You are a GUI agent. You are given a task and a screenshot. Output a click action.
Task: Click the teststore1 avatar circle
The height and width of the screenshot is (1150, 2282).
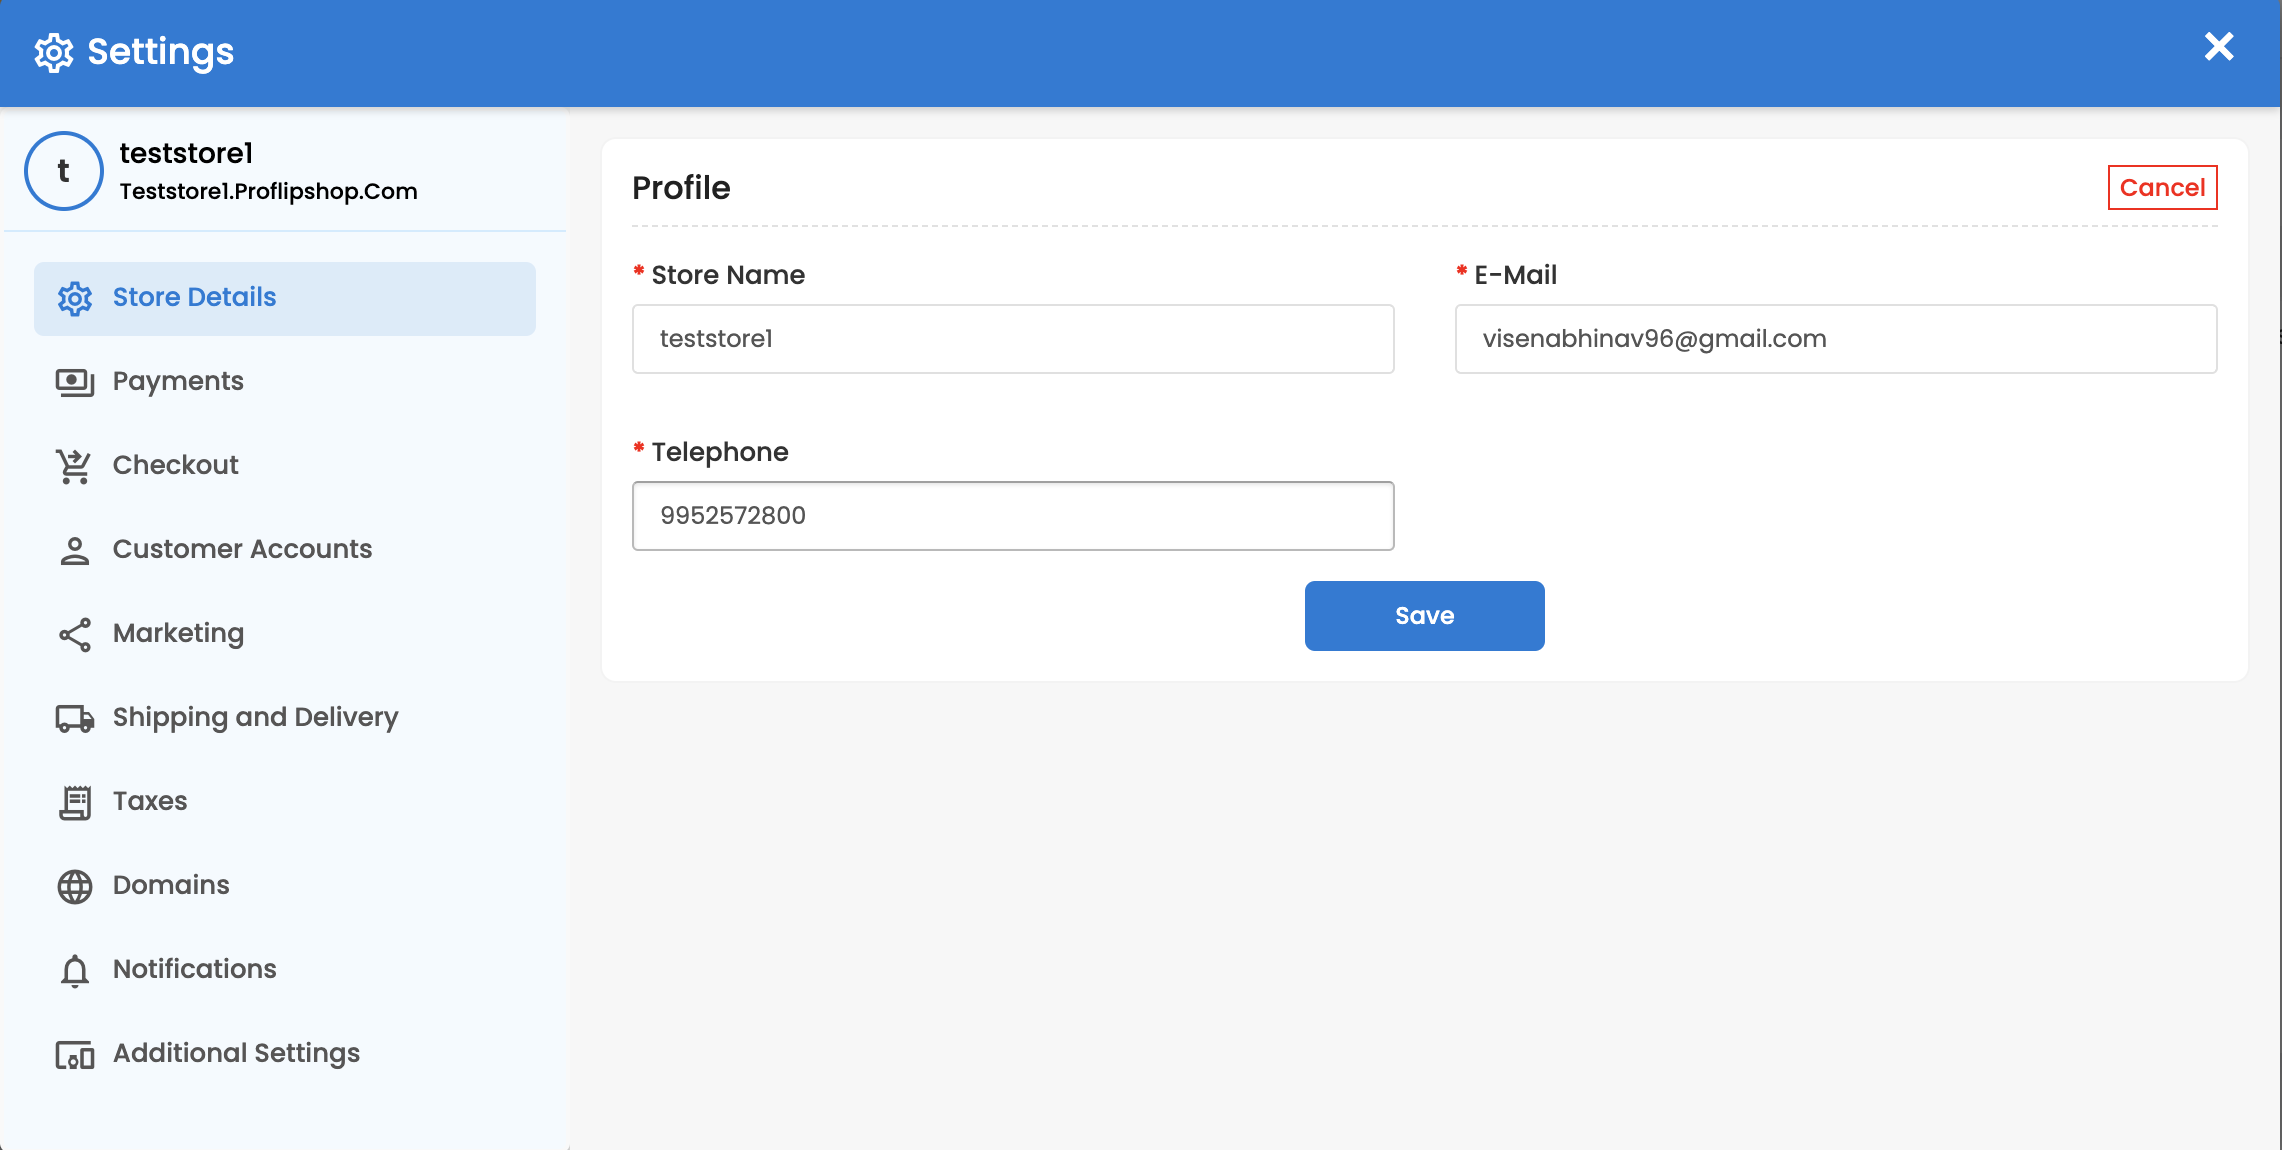(64, 171)
